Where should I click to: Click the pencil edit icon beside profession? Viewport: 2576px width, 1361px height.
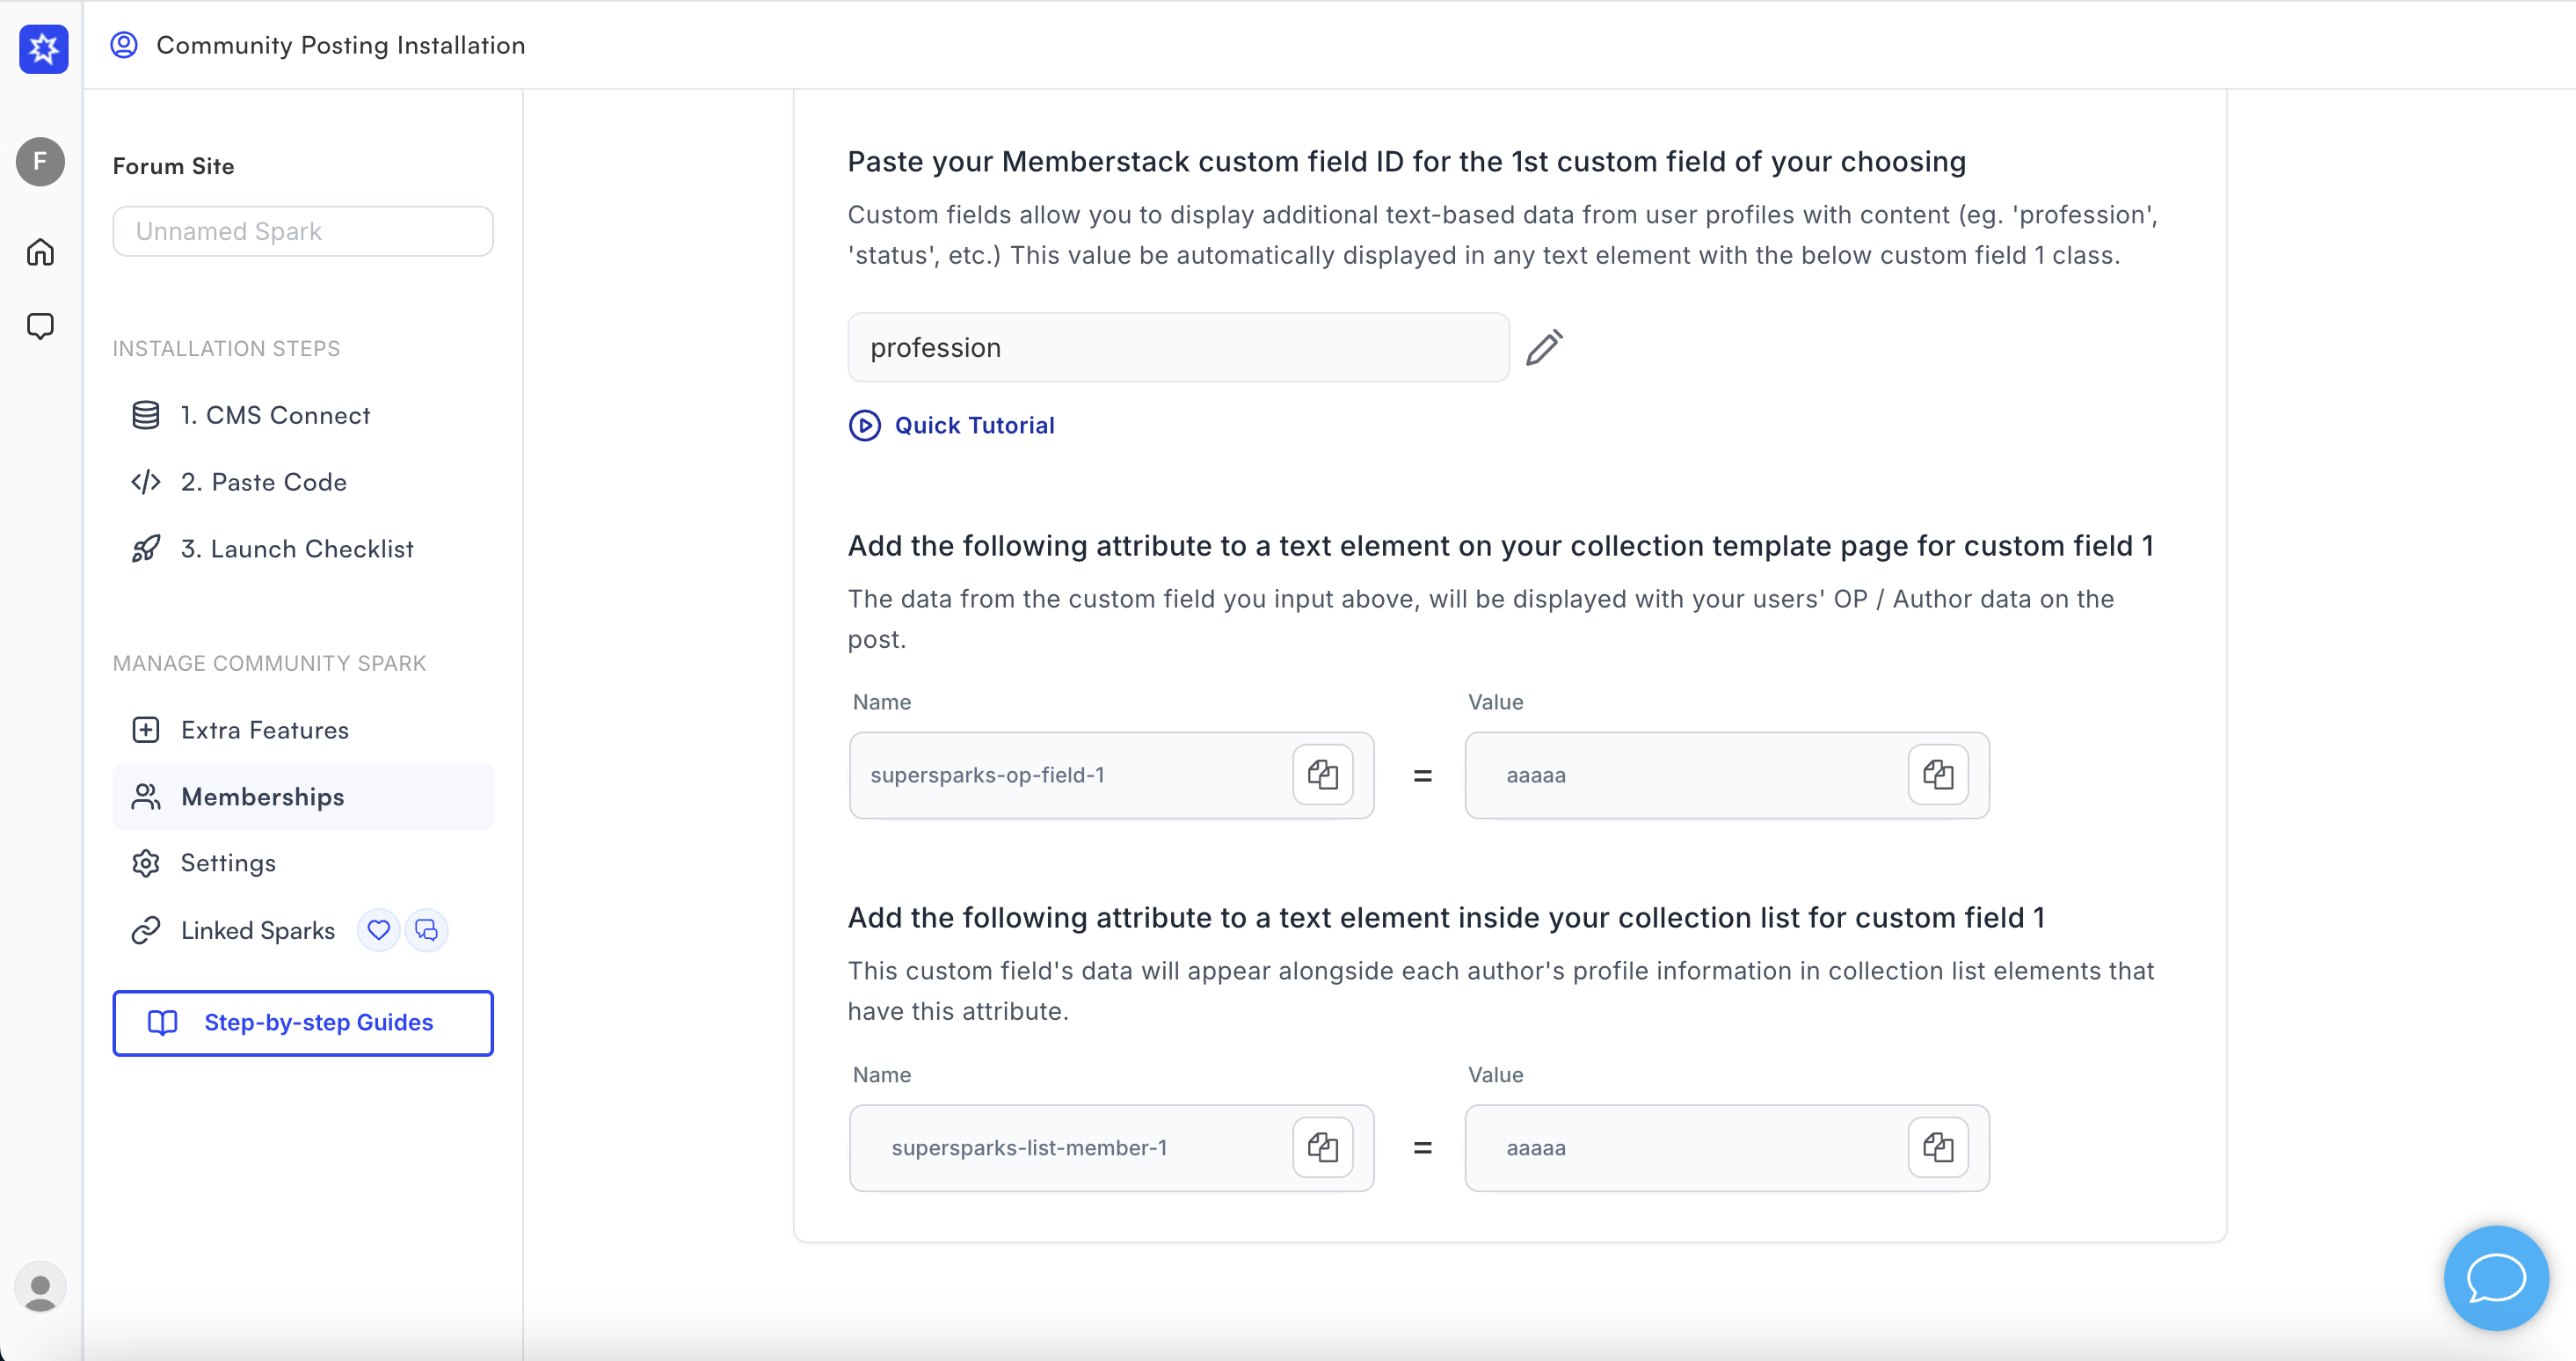point(1544,348)
